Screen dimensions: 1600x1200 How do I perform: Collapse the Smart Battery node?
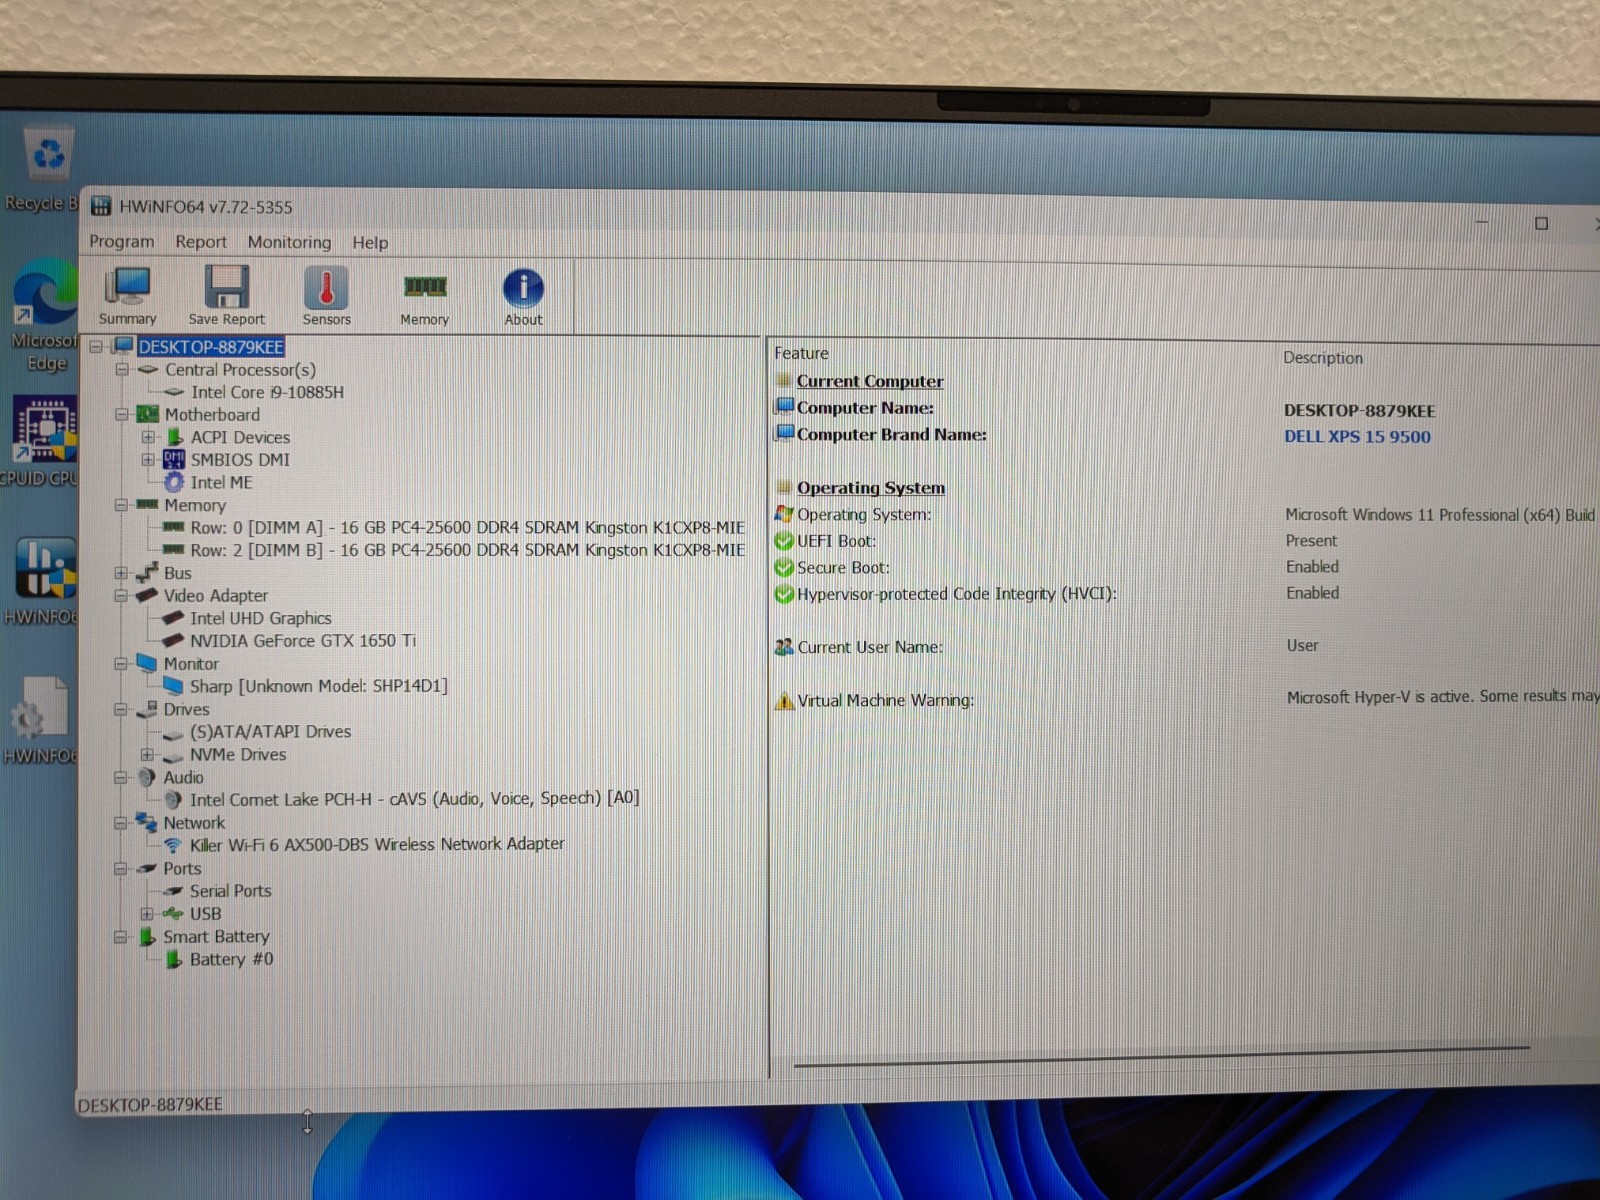click(x=120, y=937)
